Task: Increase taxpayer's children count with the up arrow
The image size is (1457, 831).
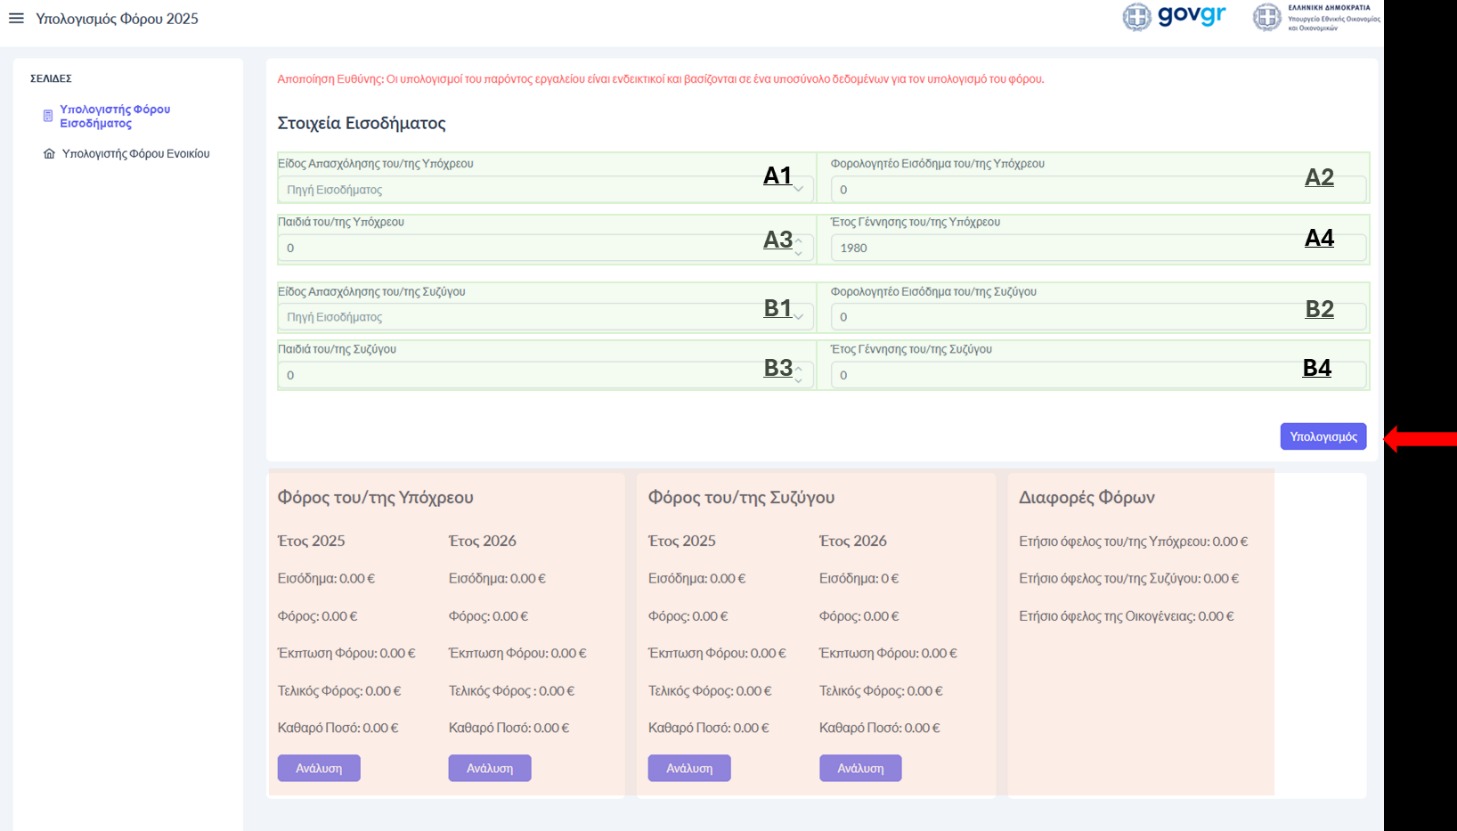Action: [798, 242]
